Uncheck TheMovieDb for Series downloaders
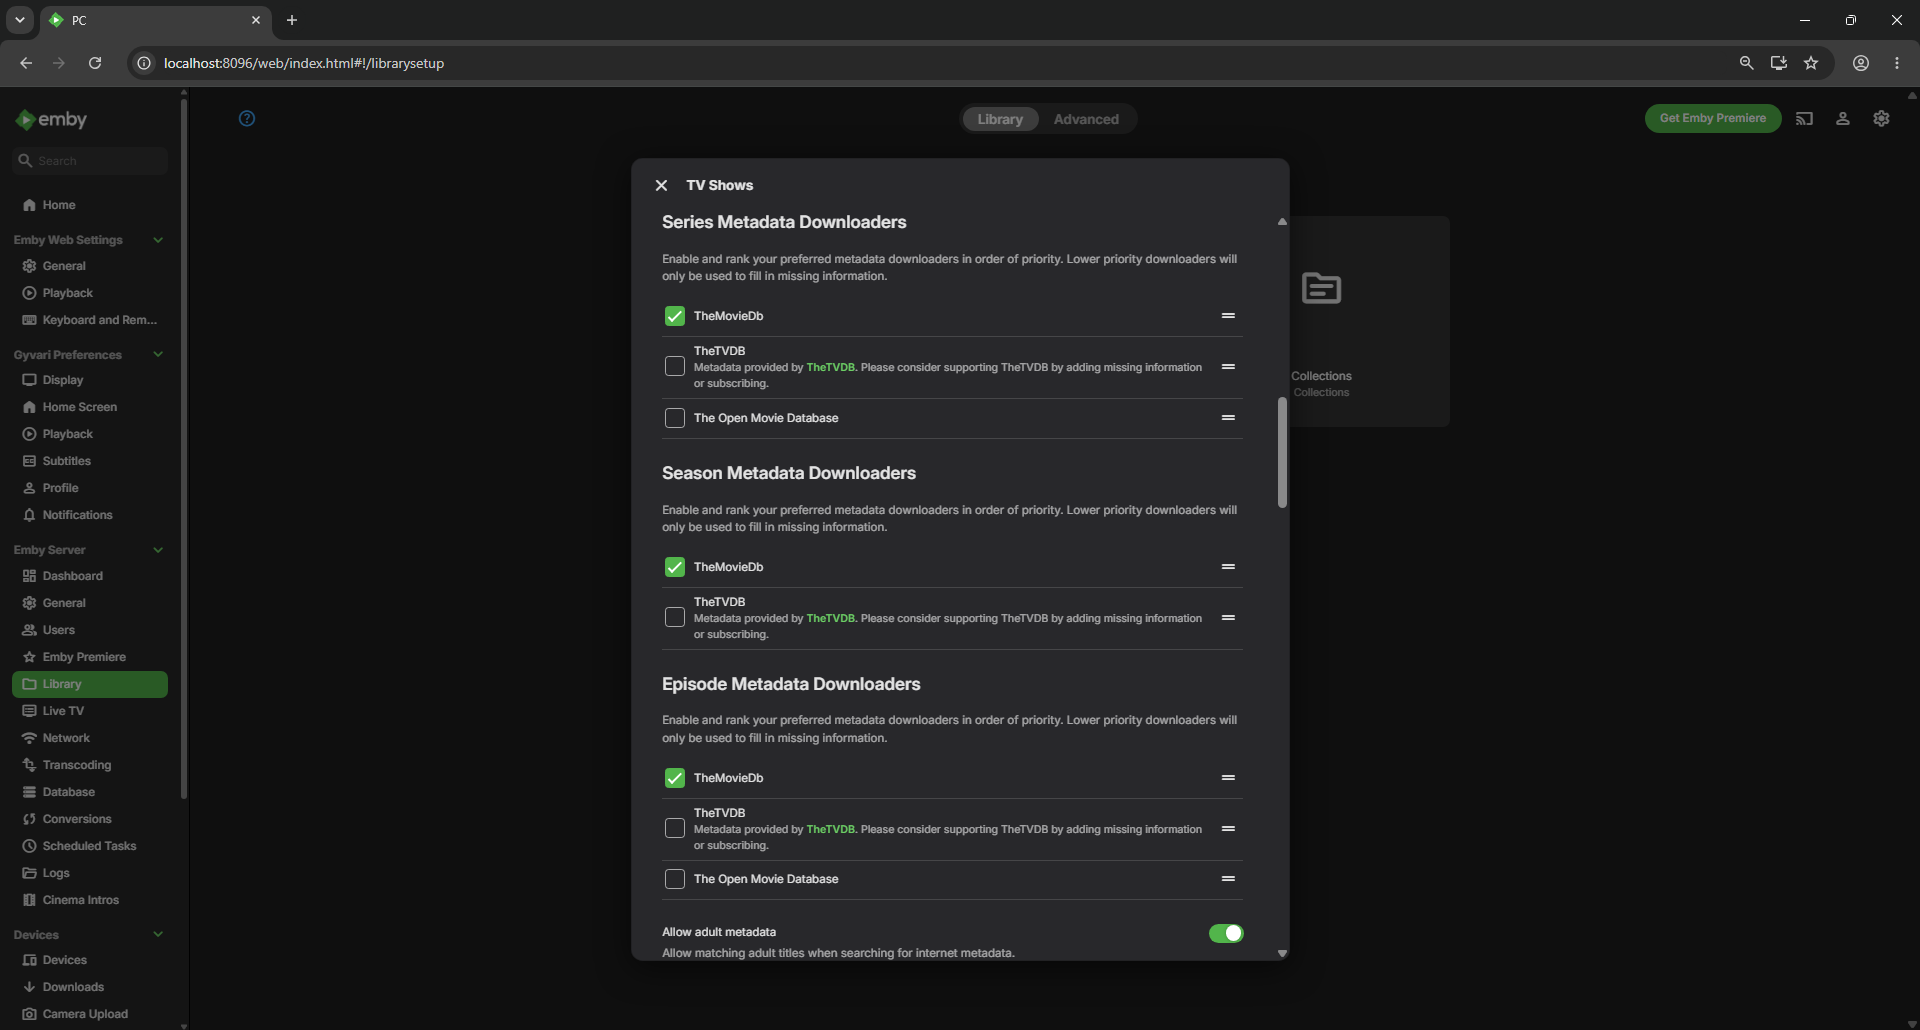The height and width of the screenshot is (1030, 1920). [675, 316]
